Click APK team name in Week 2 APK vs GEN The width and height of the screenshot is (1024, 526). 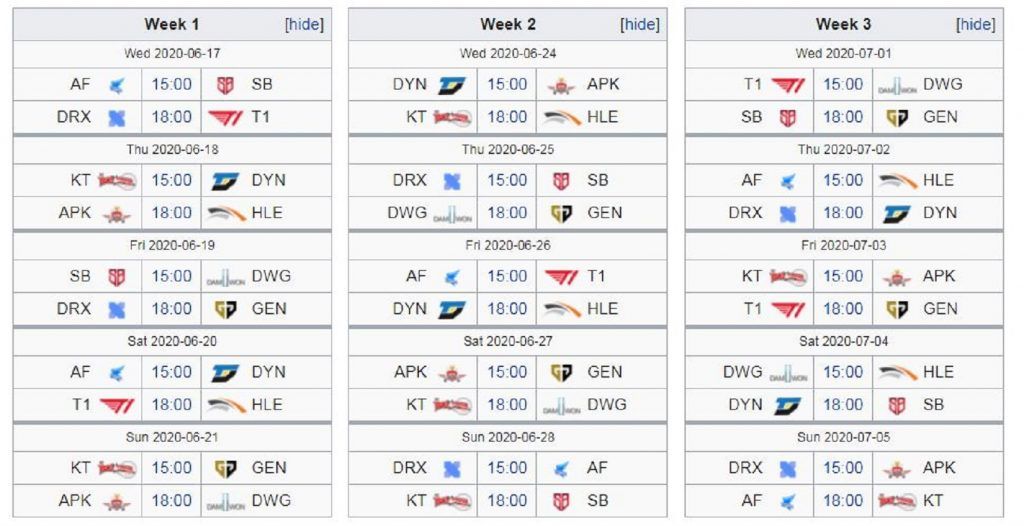click(x=410, y=372)
